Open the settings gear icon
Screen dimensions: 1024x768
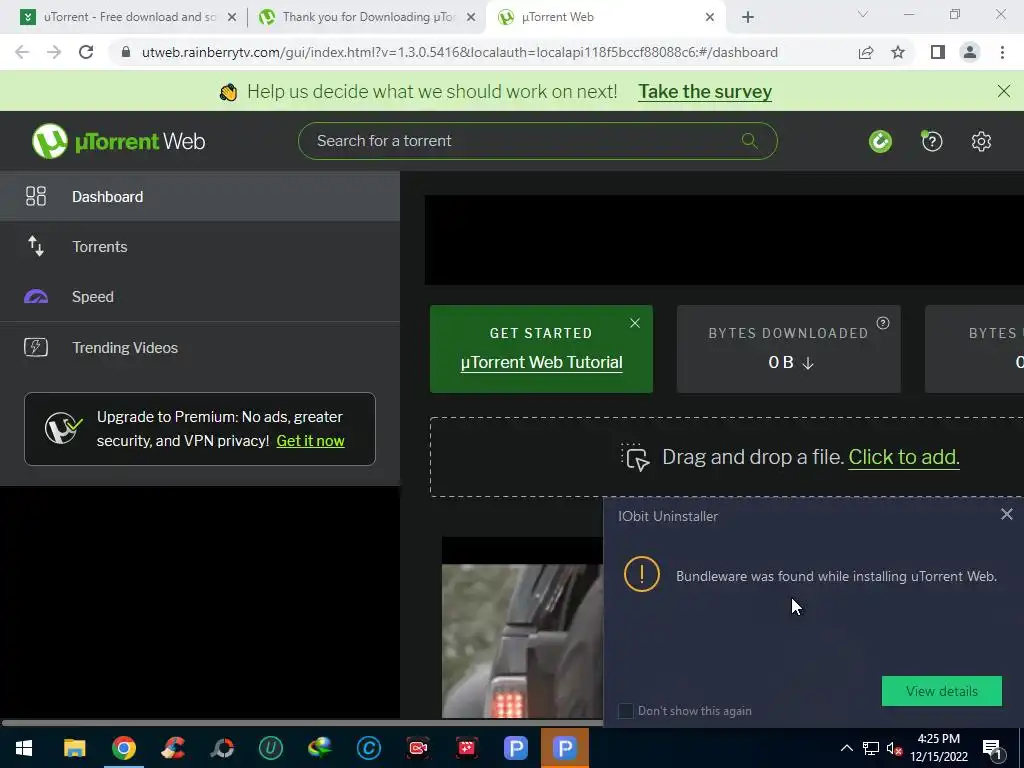click(x=981, y=141)
